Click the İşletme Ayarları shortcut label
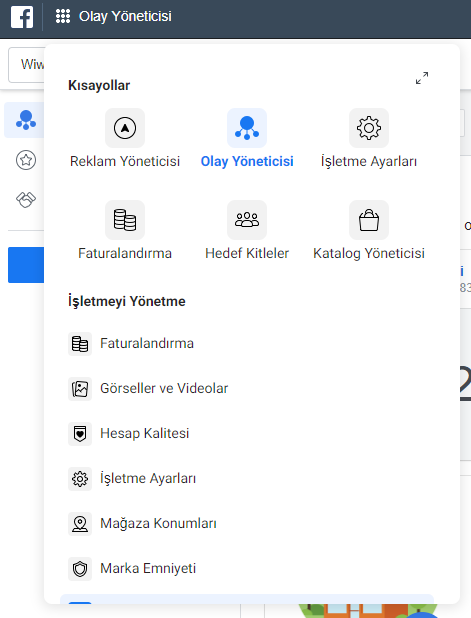 [369, 162]
